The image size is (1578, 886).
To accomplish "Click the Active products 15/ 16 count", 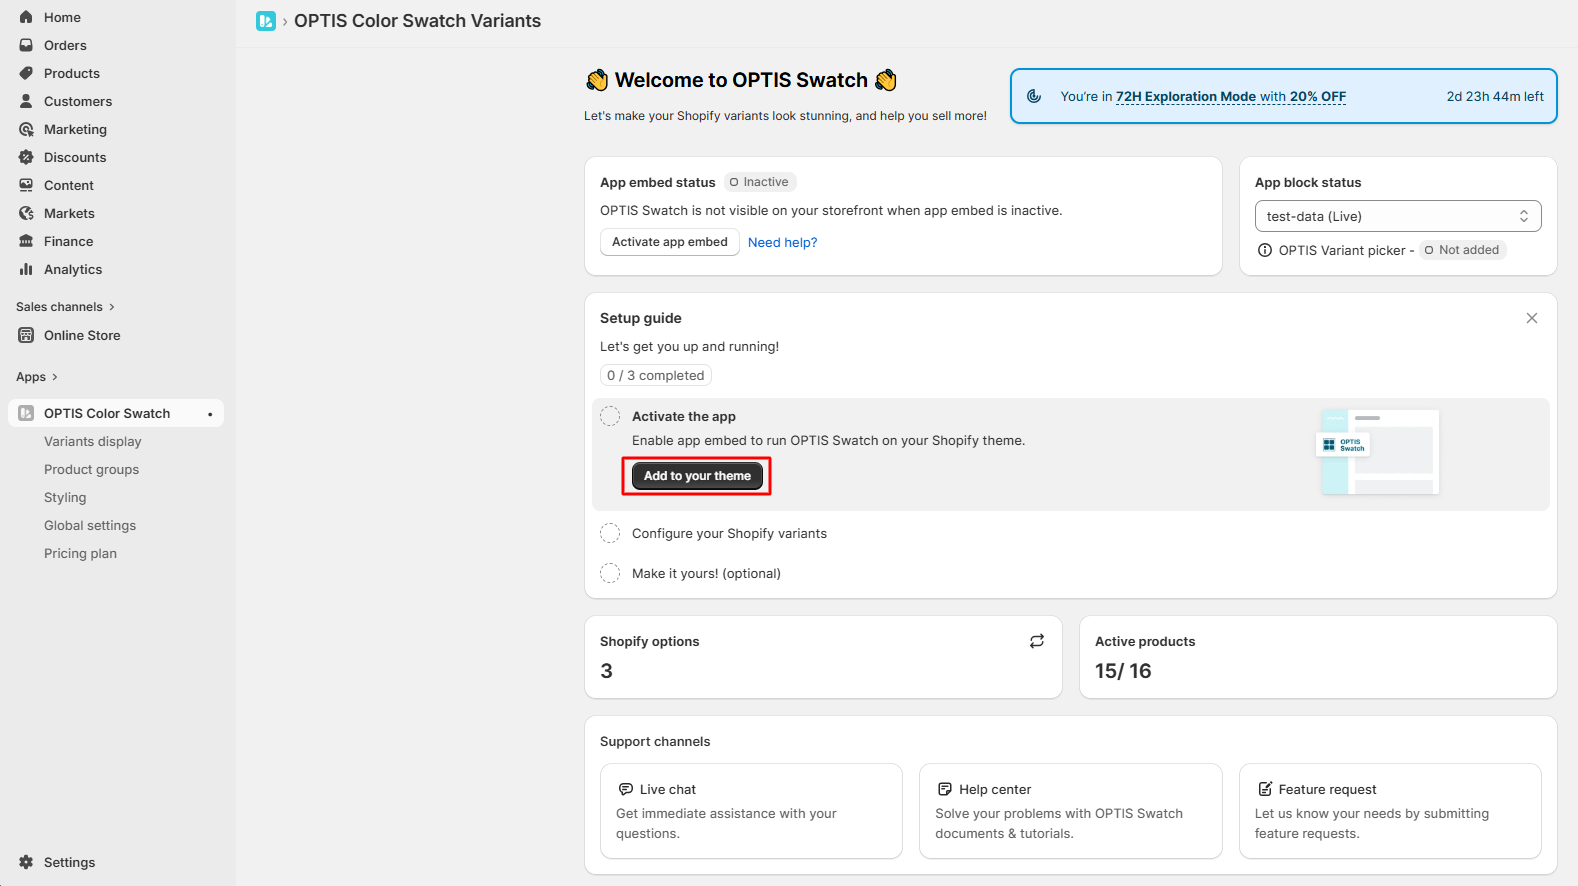I will point(1123,671).
